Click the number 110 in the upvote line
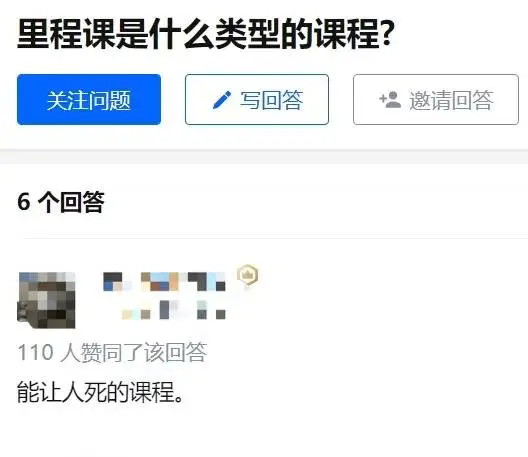Screen dimensions: 528x457 pyautogui.click(x=35, y=353)
